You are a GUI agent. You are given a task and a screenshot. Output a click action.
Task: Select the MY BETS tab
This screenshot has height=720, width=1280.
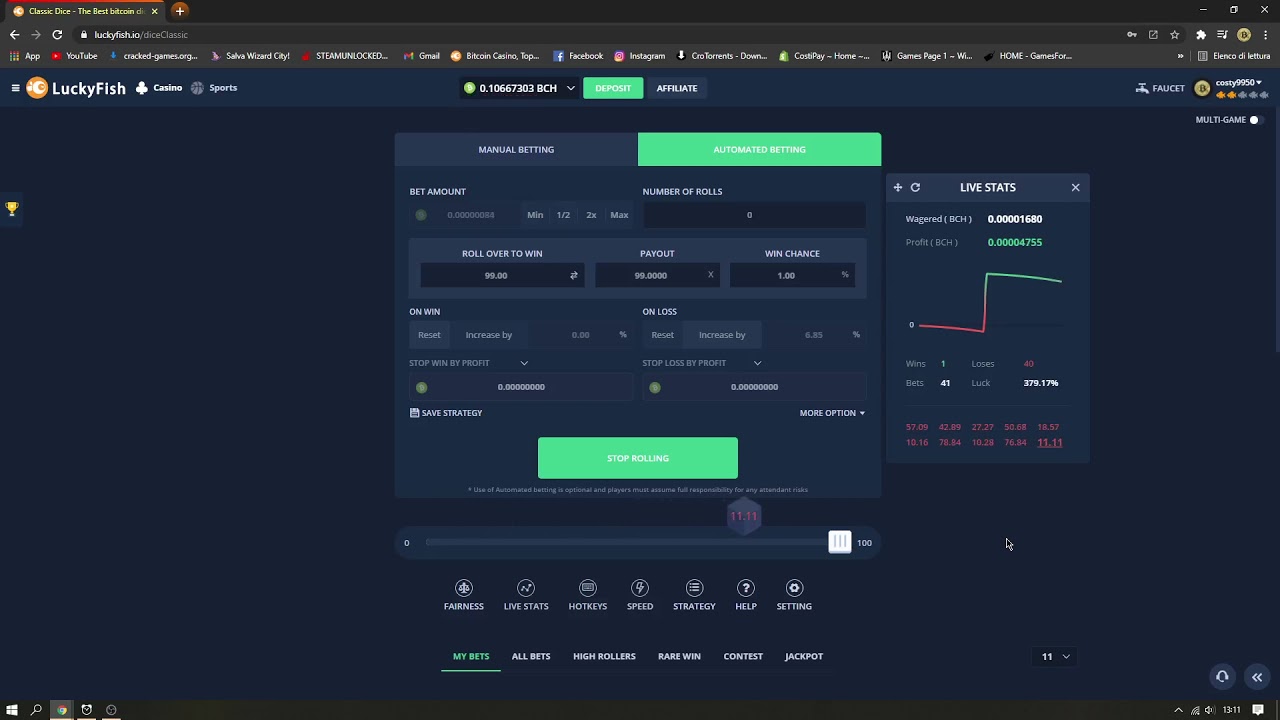click(x=471, y=657)
